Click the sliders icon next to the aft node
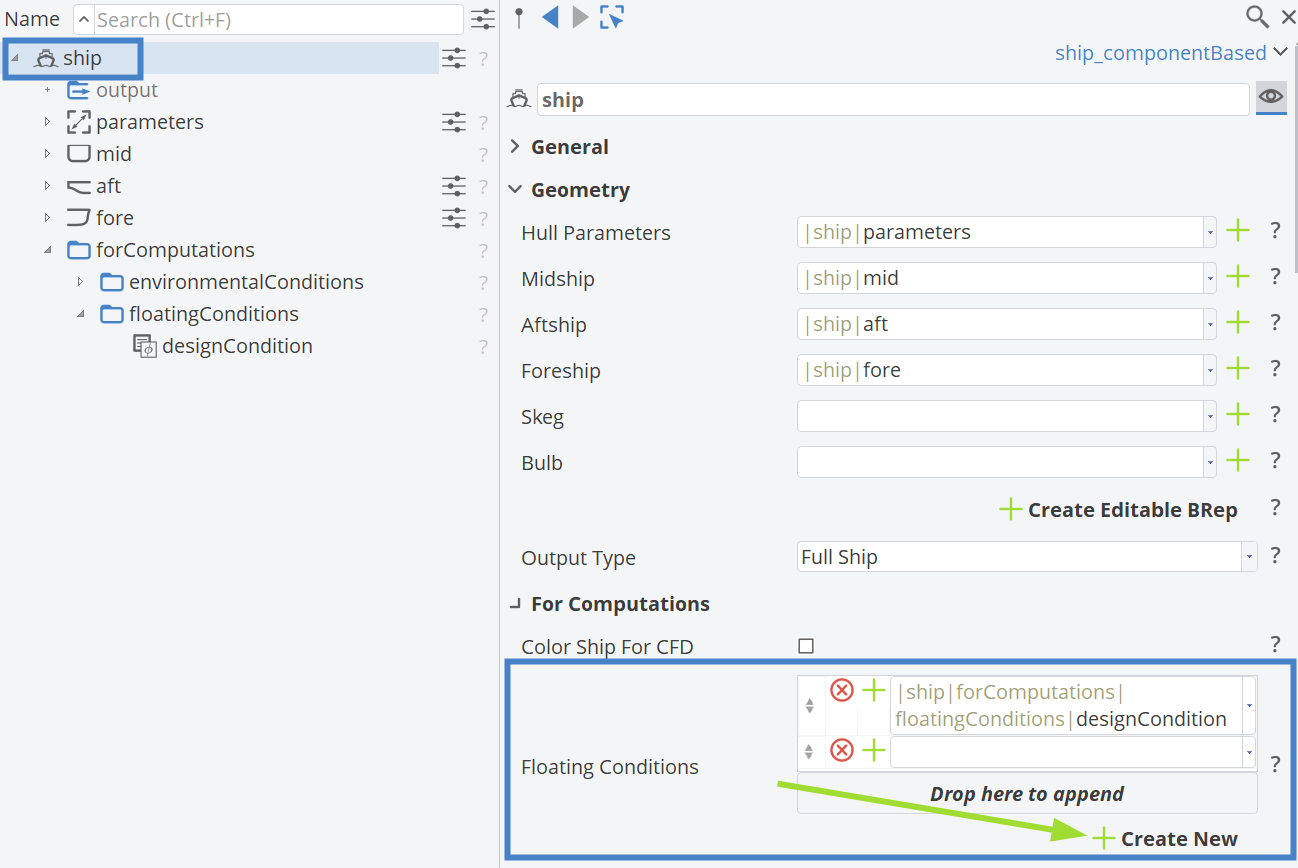 pyautogui.click(x=454, y=186)
